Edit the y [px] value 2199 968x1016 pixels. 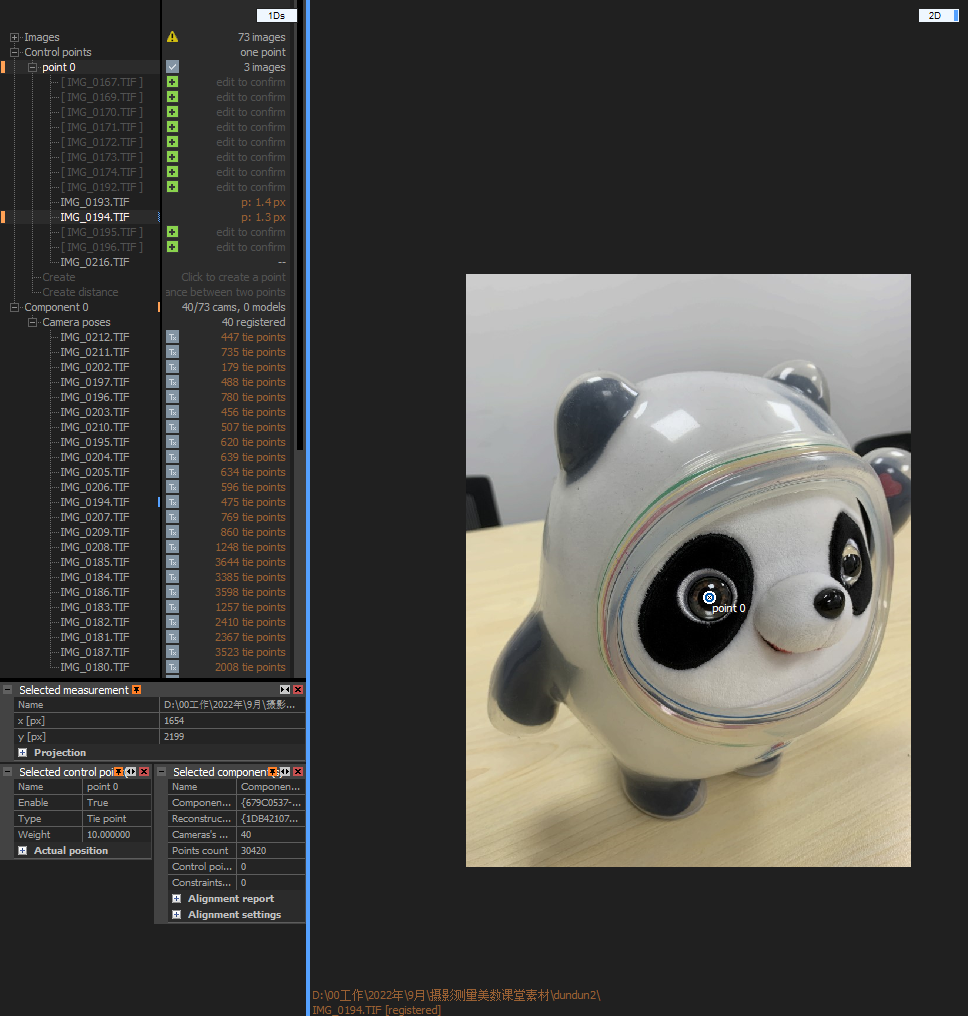click(x=232, y=737)
